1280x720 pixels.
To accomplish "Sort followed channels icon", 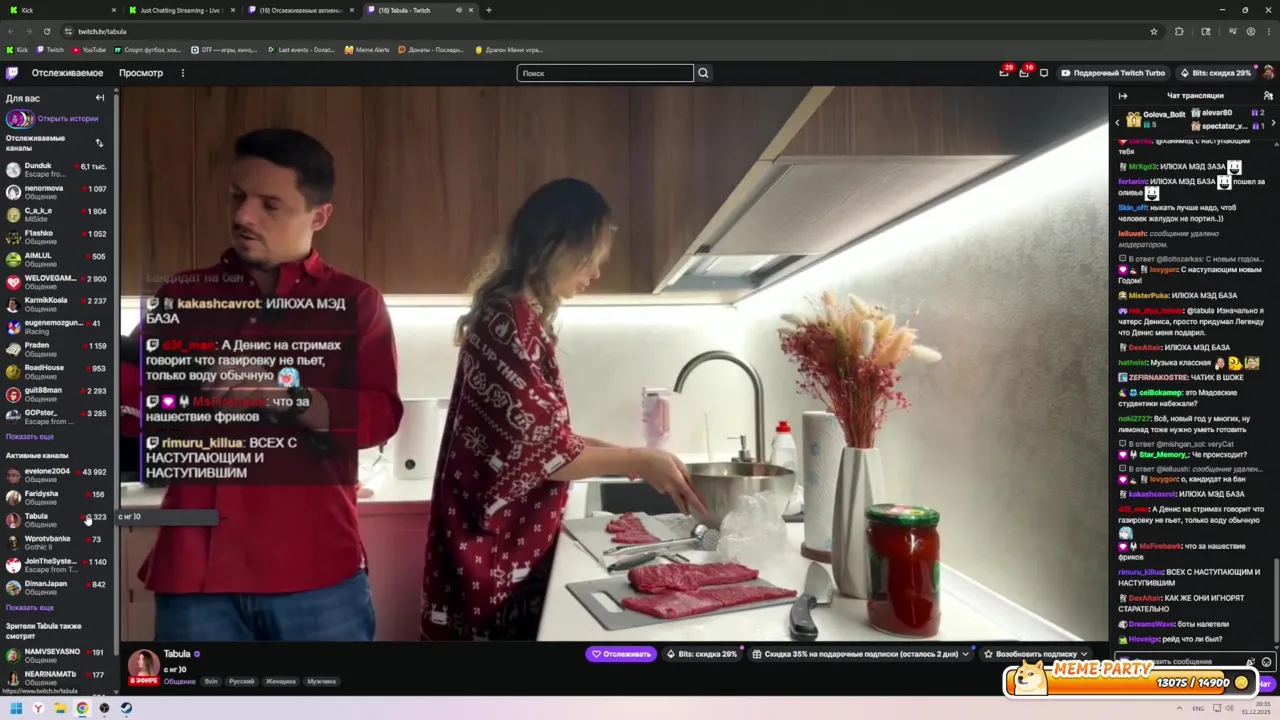I will pos(99,143).
